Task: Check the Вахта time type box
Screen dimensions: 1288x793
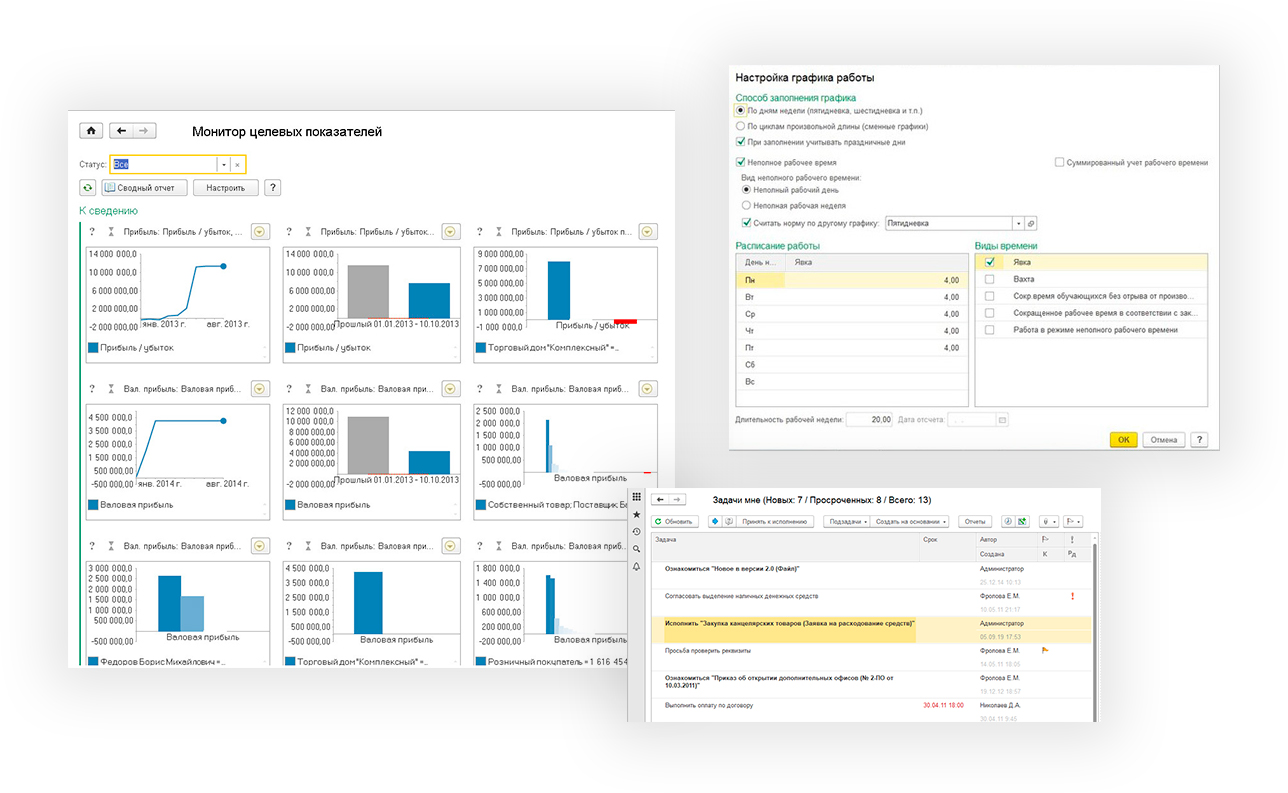Action: click(989, 279)
